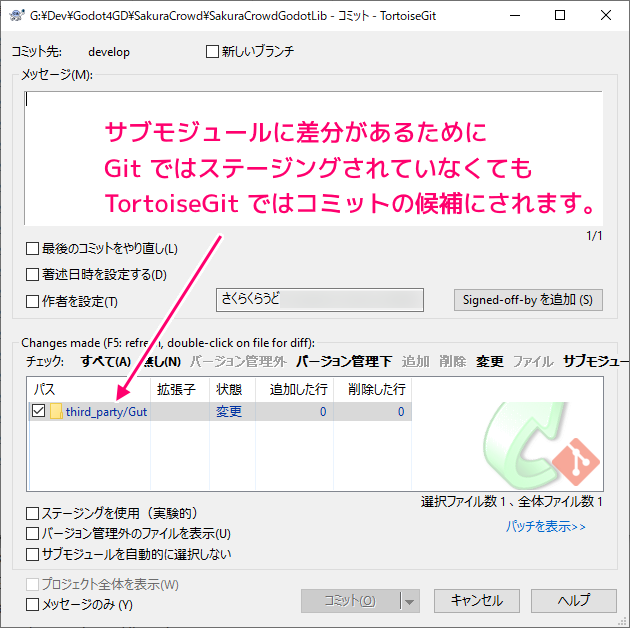Click the folder icon beside third_party/Gut

point(56,411)
